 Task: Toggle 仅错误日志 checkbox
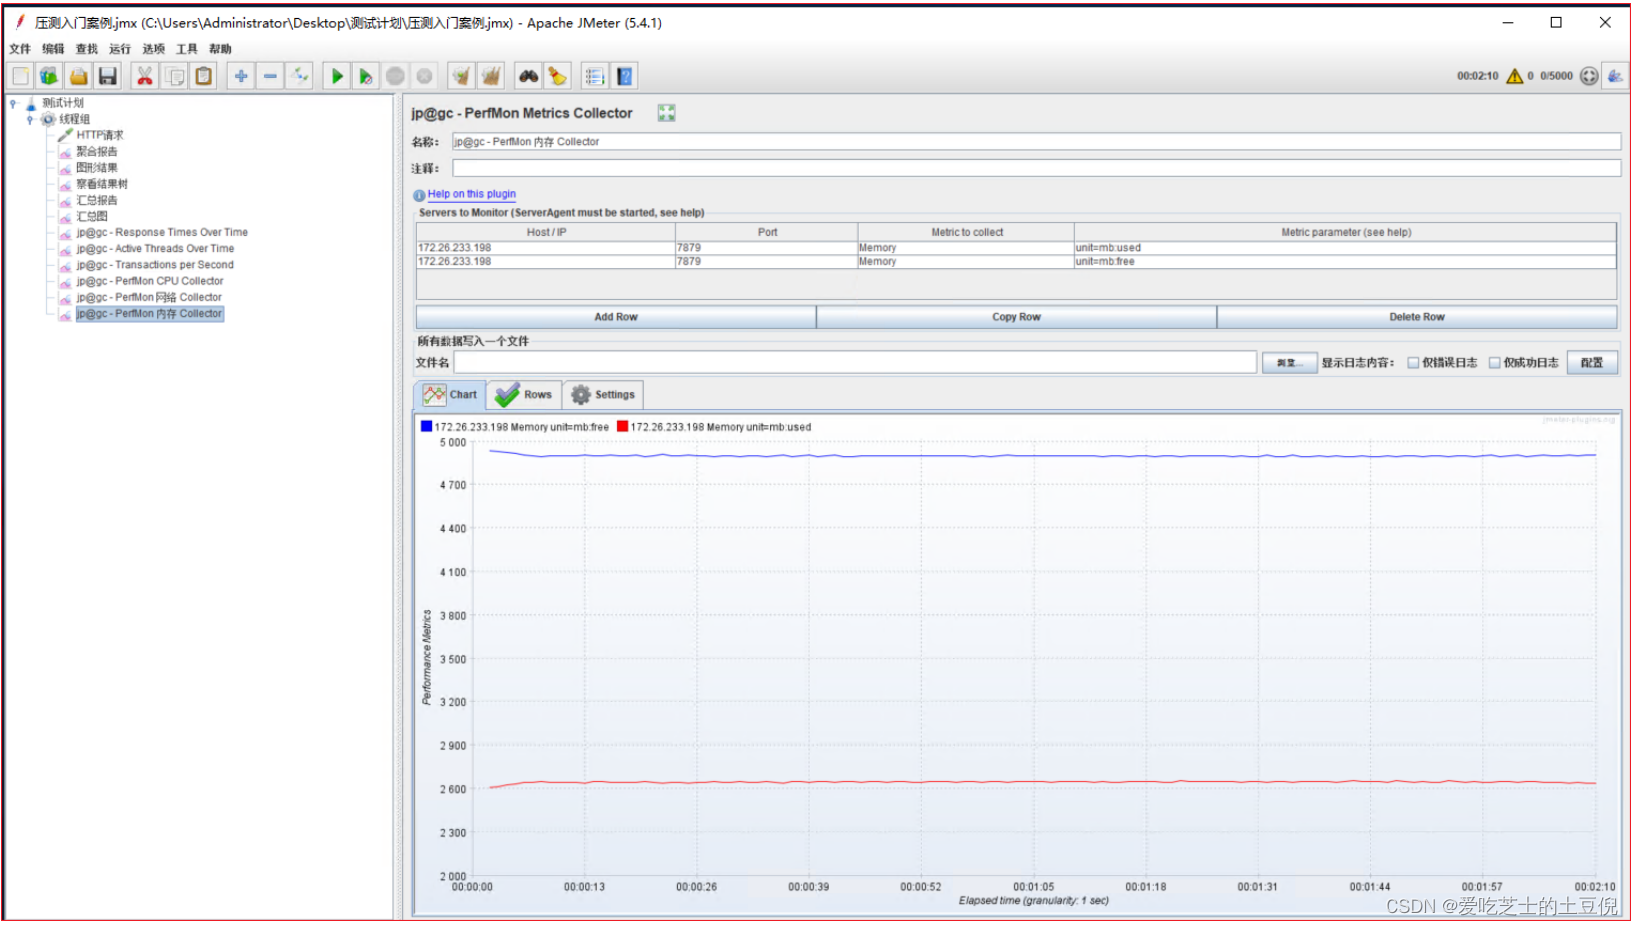1413,363
